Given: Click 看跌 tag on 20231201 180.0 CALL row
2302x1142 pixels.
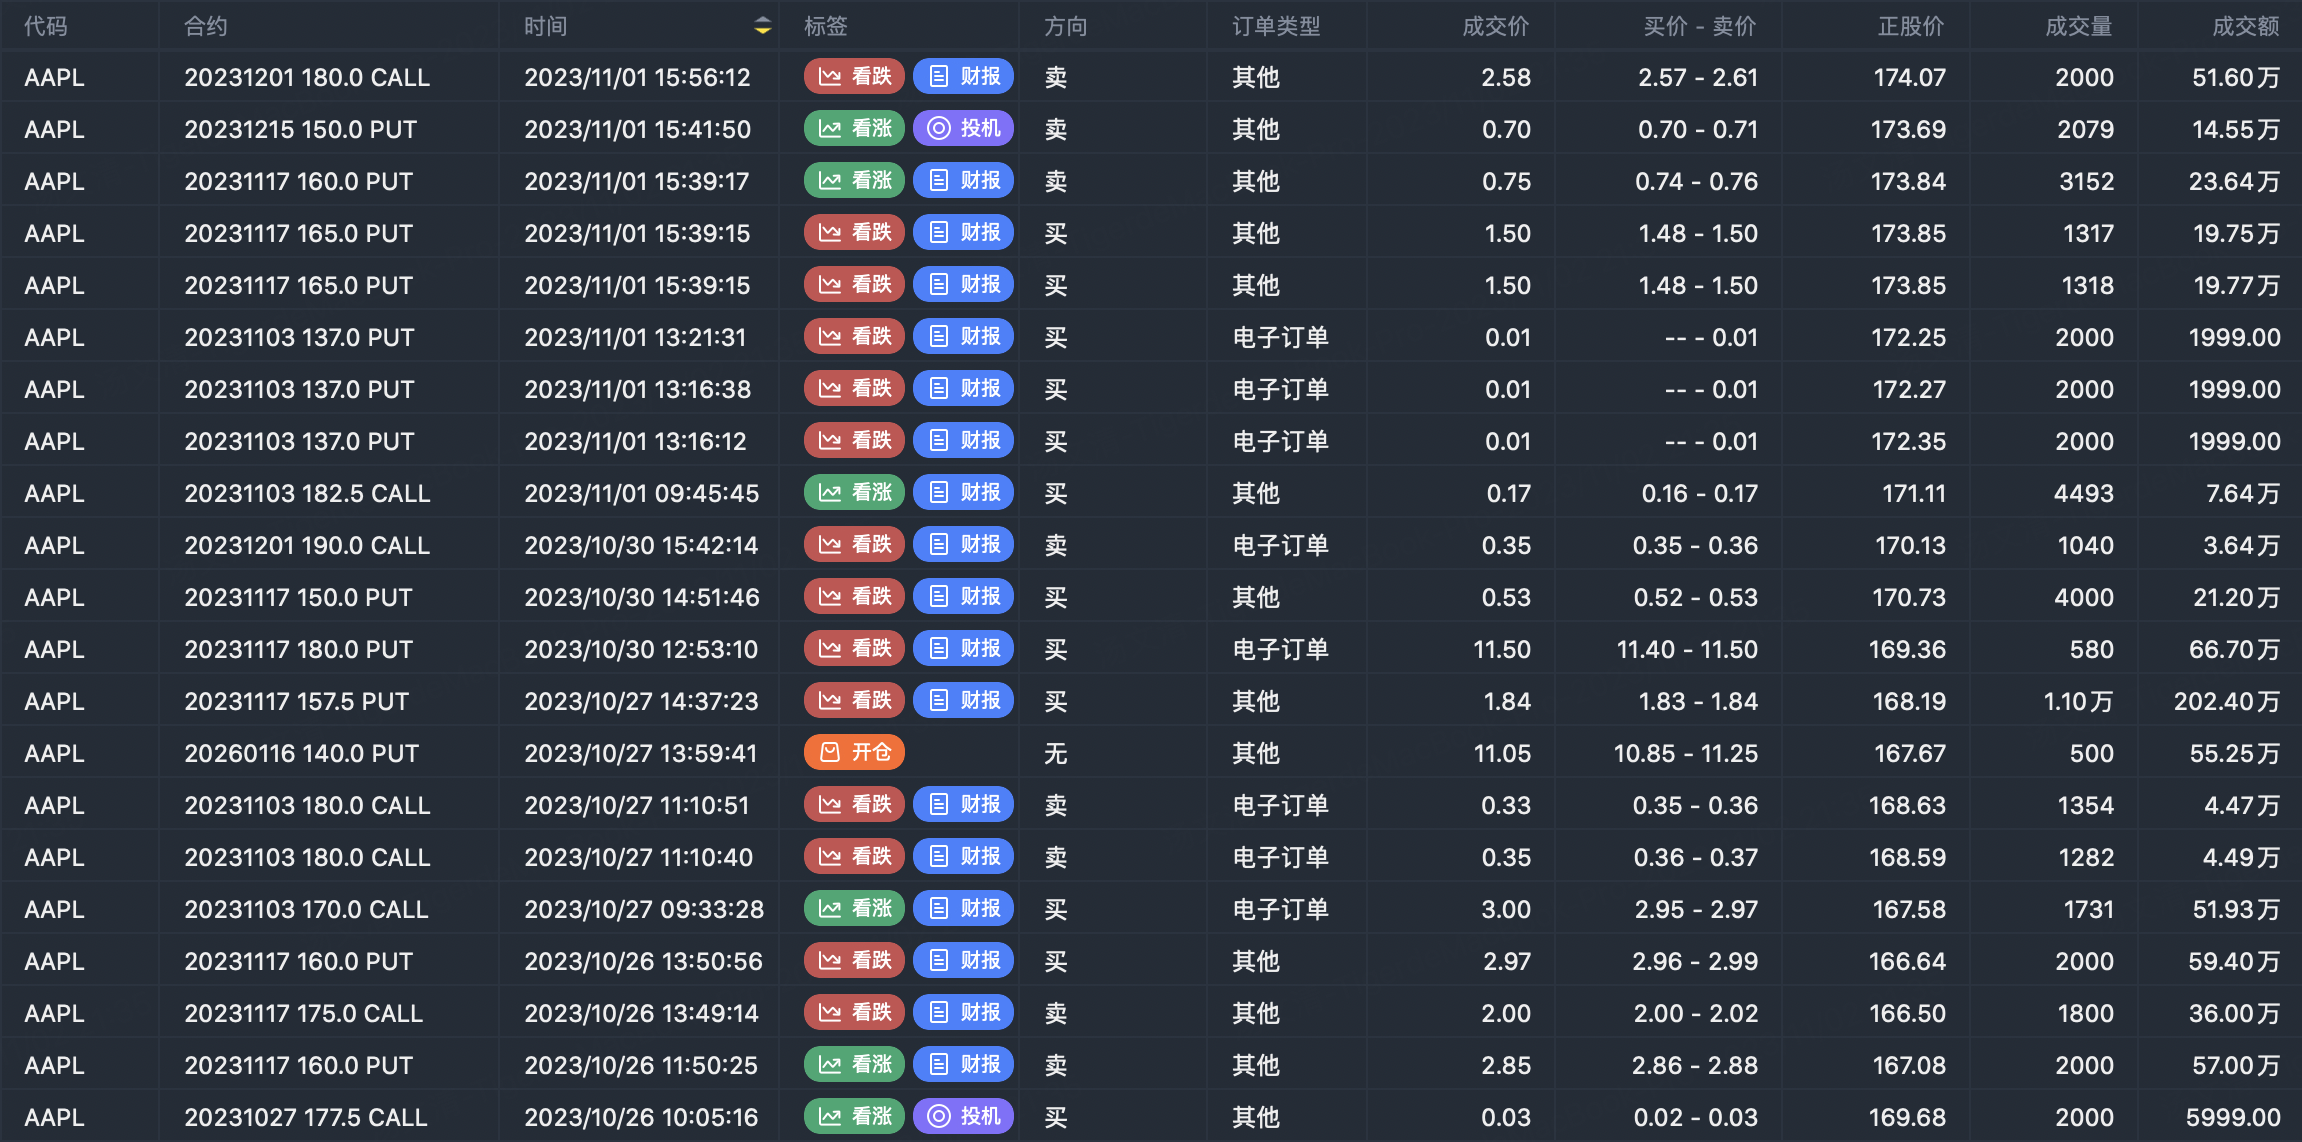Looking at the screenshot, I should [x=854, y=76].
